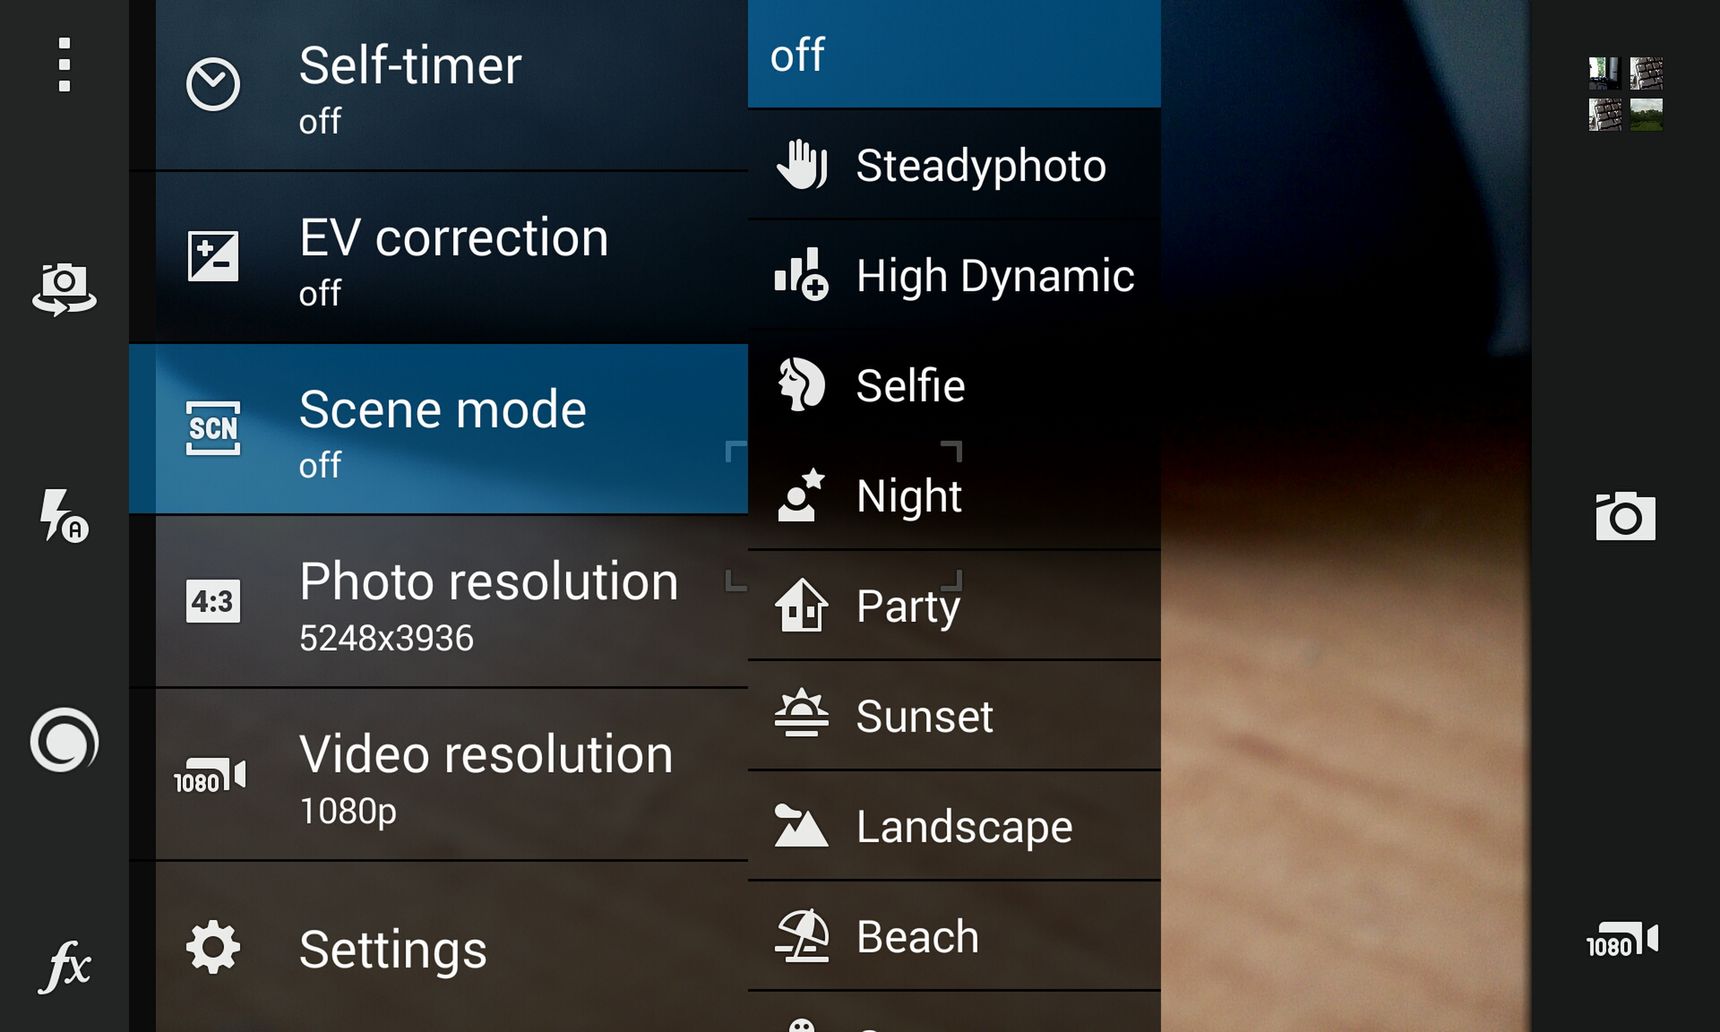The height and width of the screenshot is (1032, 1720).
Task: Choose High Dynamic scene mode
Action: point(954,275)
